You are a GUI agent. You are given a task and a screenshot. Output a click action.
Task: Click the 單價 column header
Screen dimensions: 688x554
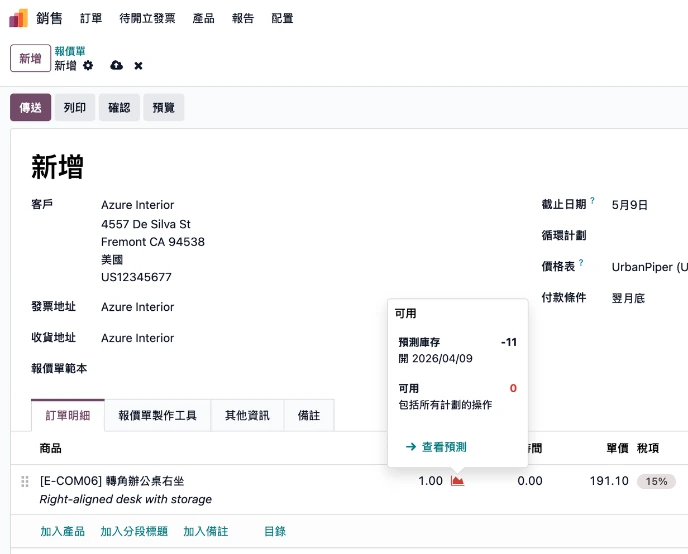click(x=617, y=448)
